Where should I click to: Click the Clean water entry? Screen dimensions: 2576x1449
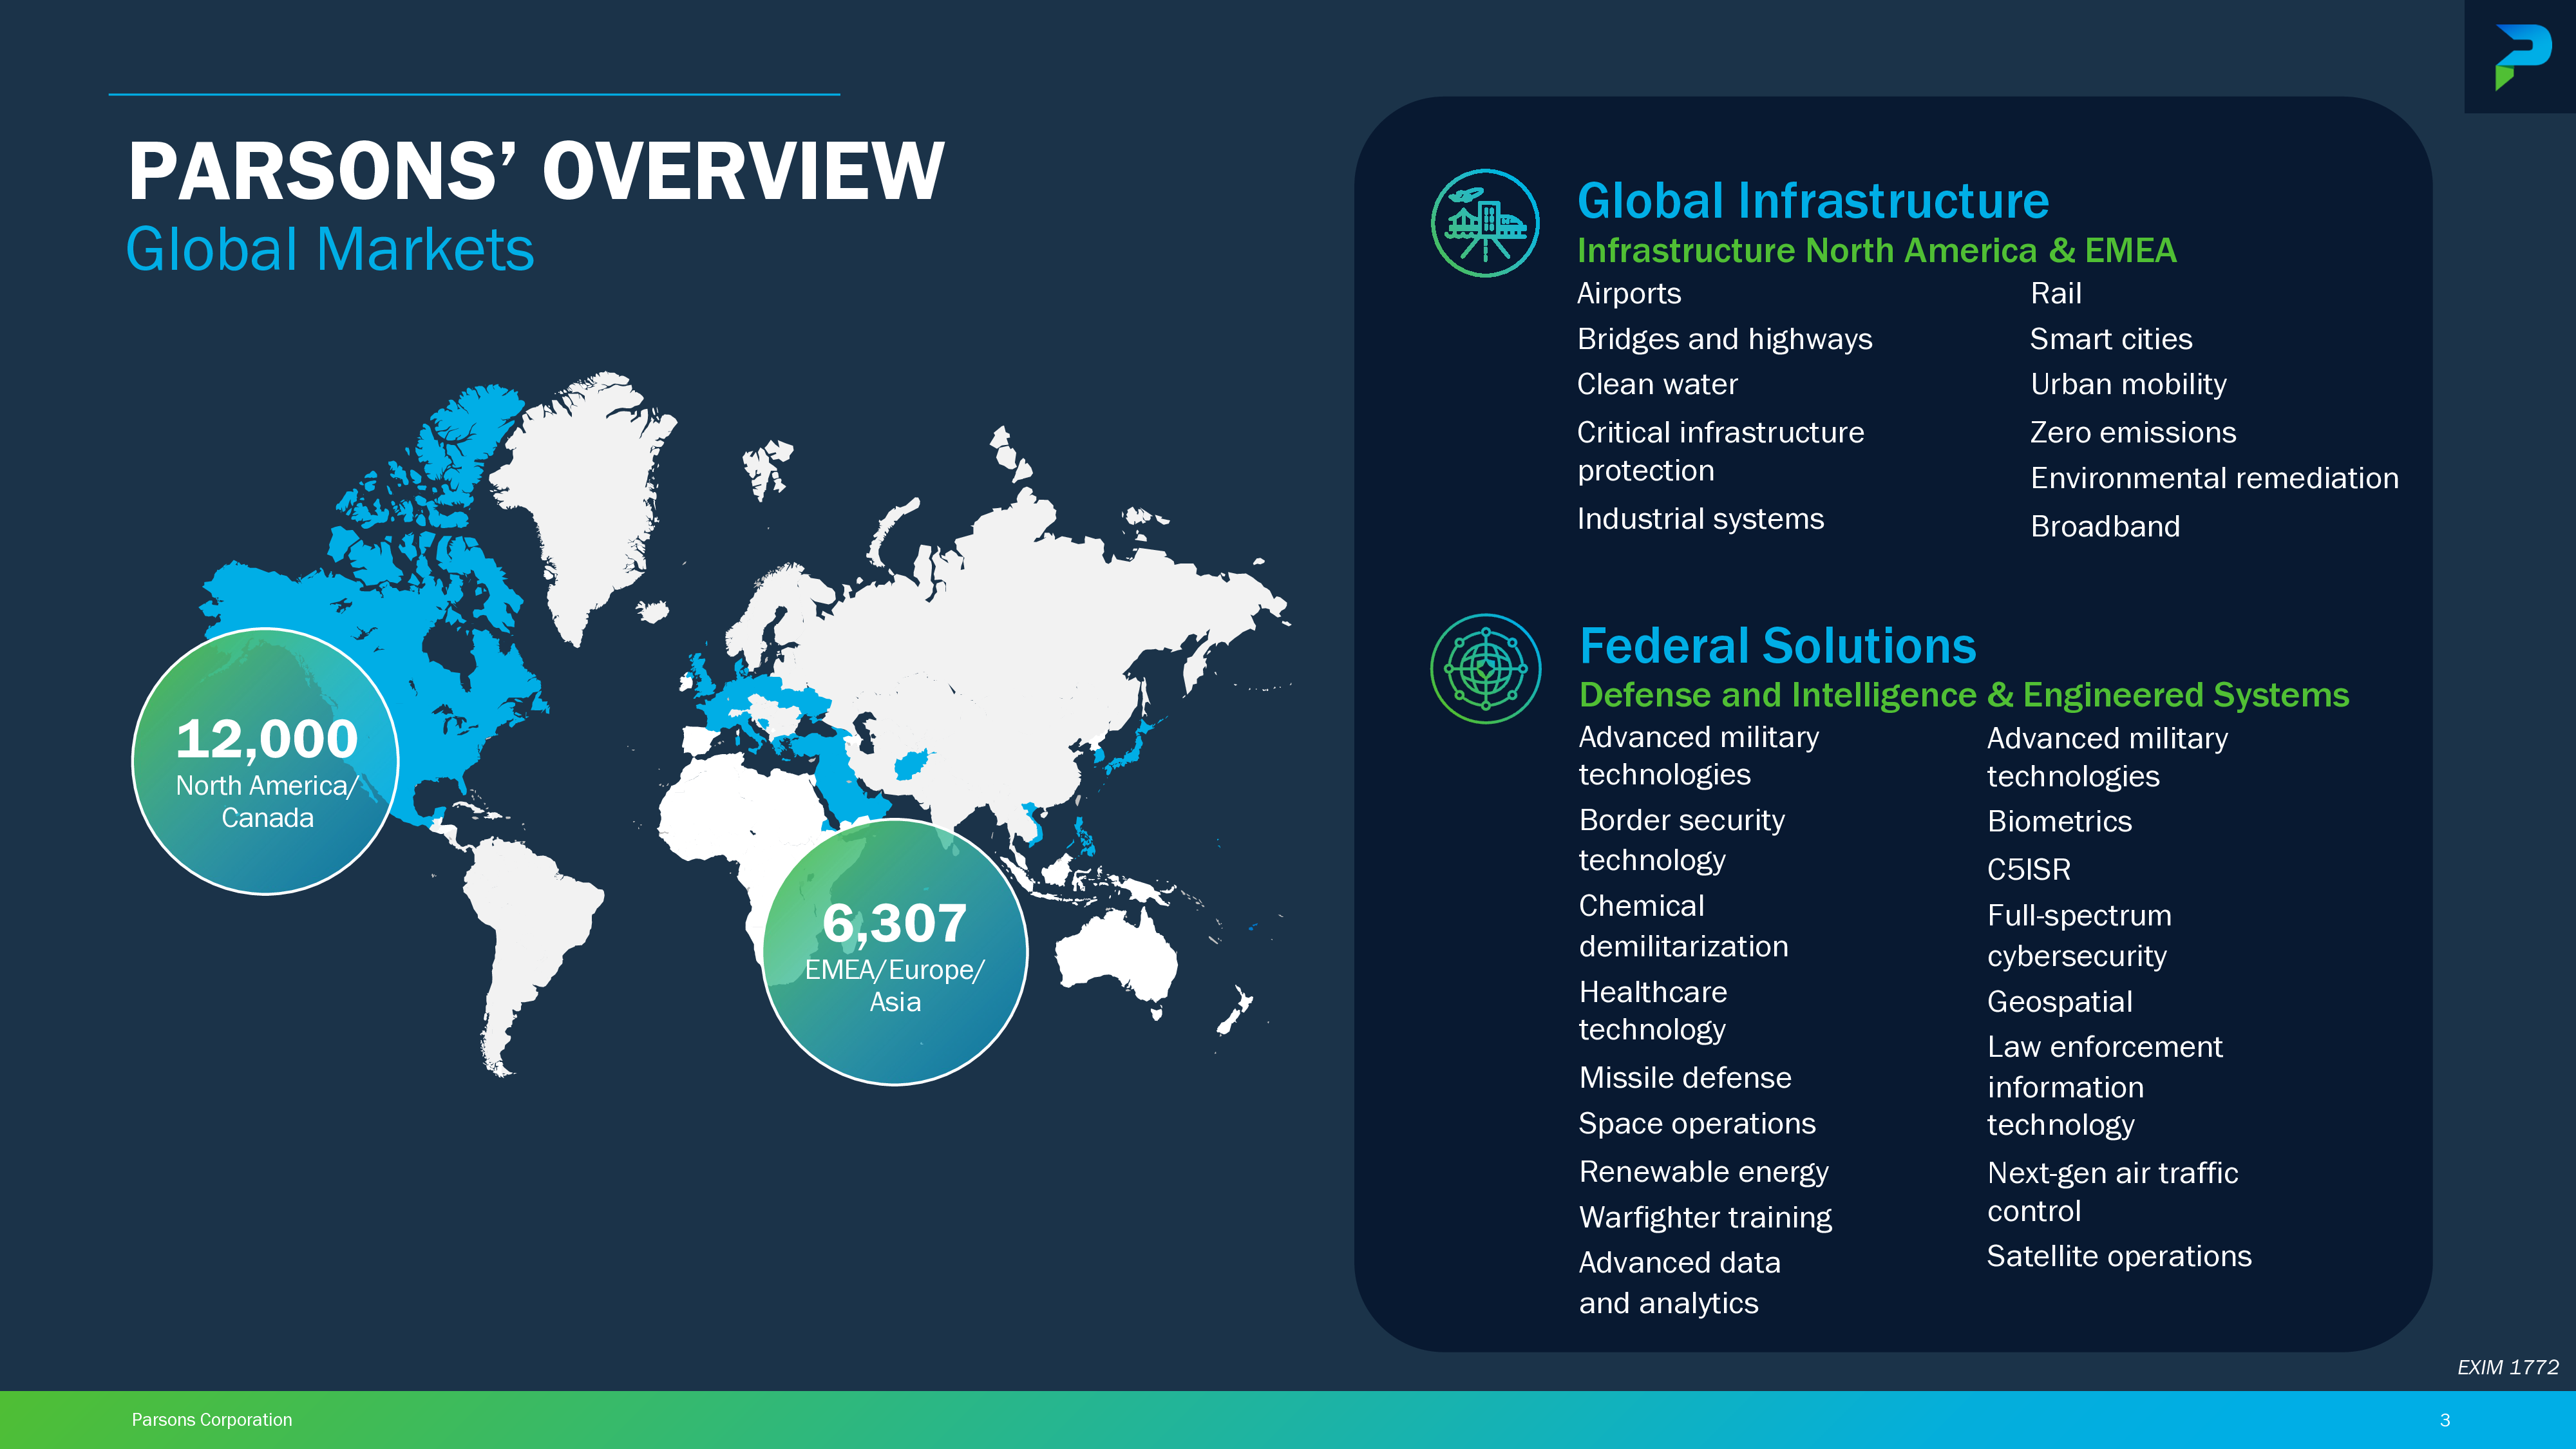tap(1657, 384)
